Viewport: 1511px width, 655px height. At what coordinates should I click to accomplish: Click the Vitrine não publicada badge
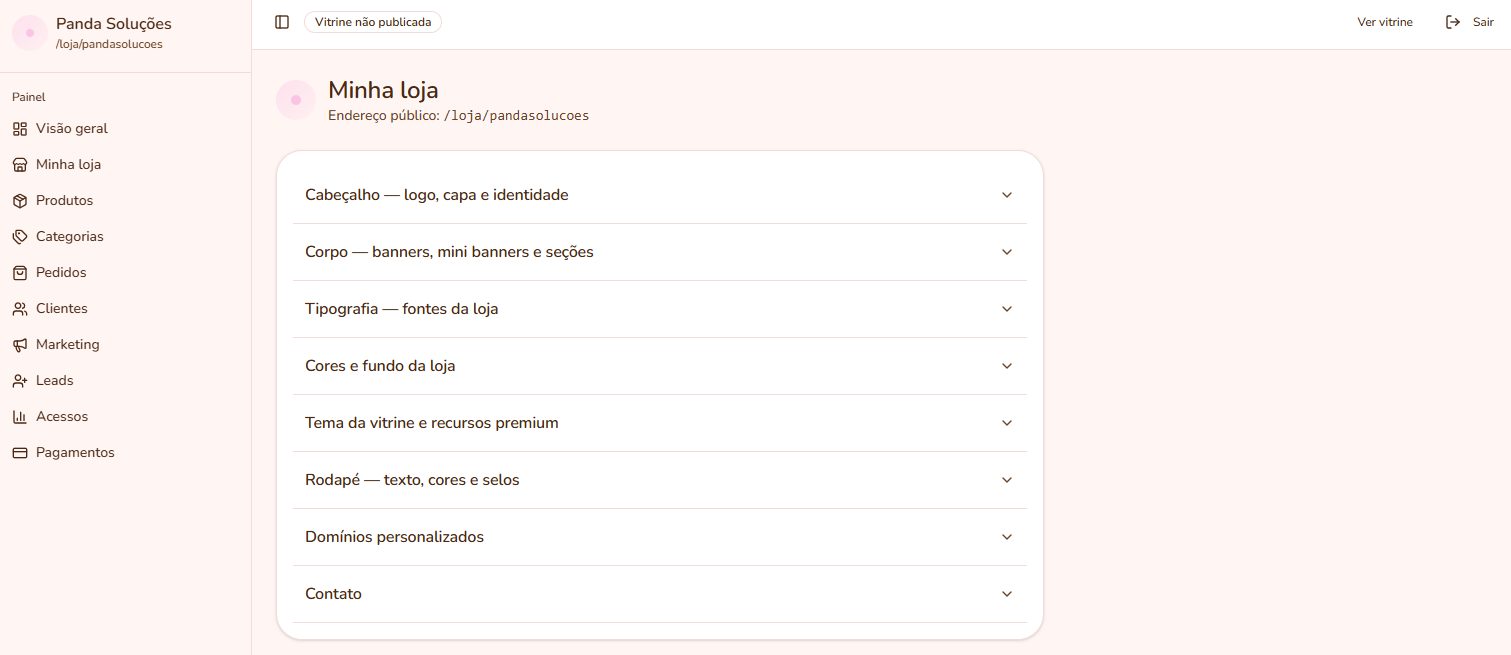tap(373, 22)
